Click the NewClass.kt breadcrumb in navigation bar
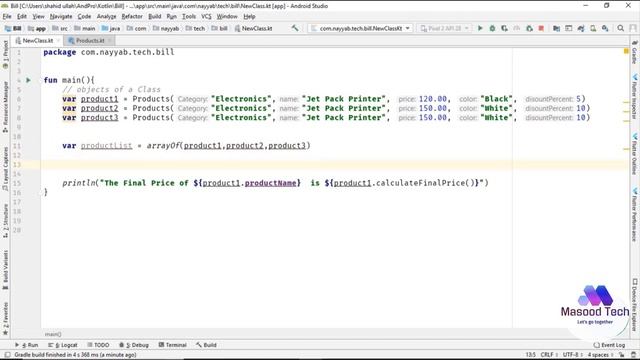The width and height of the screenshot is (640, 360). [253, 28]
